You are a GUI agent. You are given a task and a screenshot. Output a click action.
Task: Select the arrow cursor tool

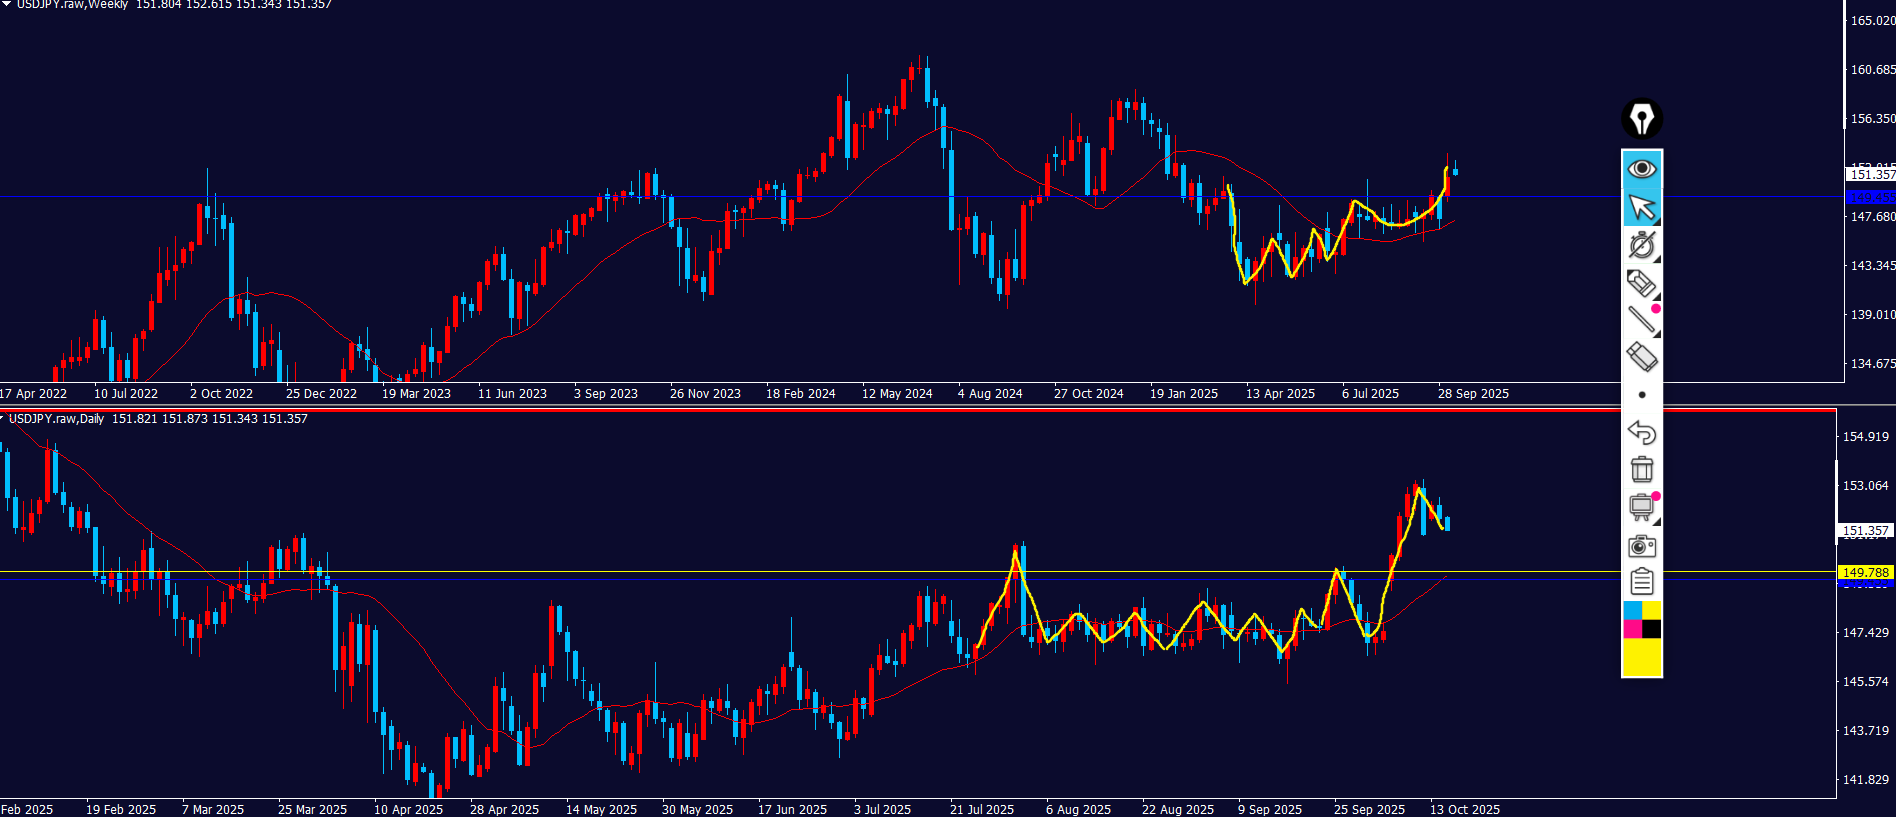(x=1641, y=207)
